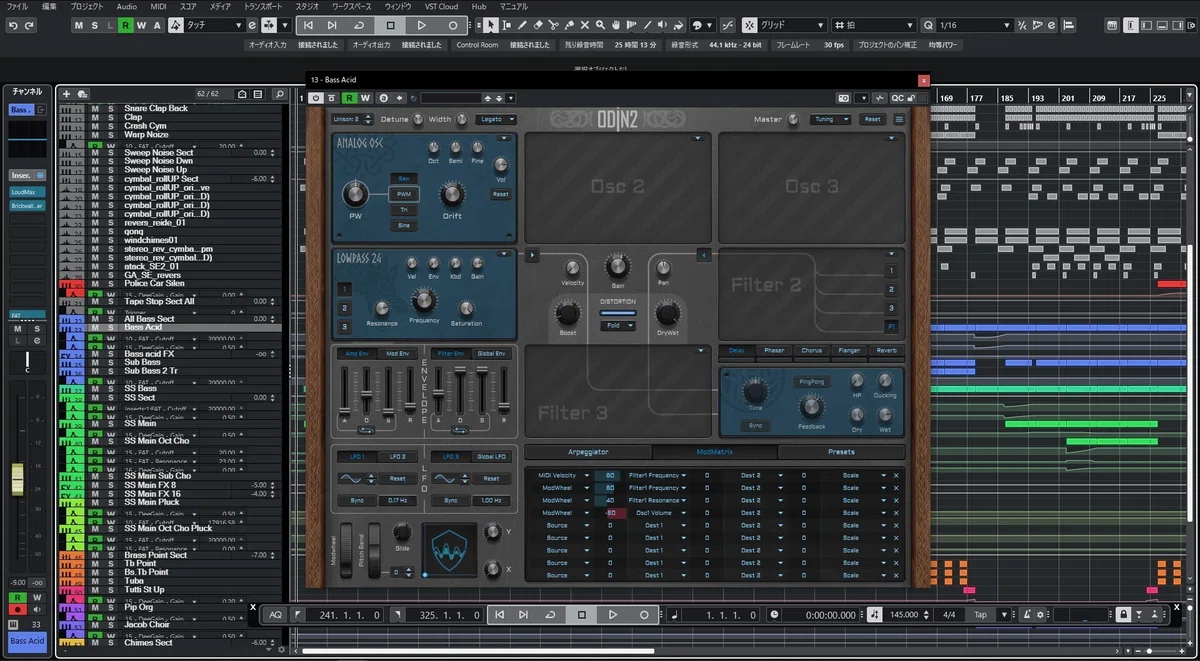Click cycle loop button in top transport
Viewport: 1200px width, 661px height.
[x=359, y=25]
